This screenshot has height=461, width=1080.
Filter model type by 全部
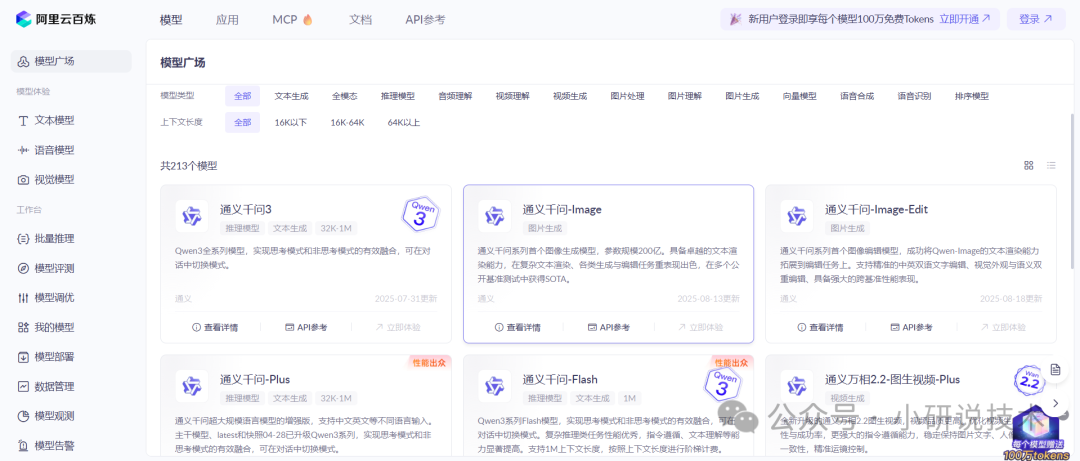pyautogui.click(x=242, y=96)
